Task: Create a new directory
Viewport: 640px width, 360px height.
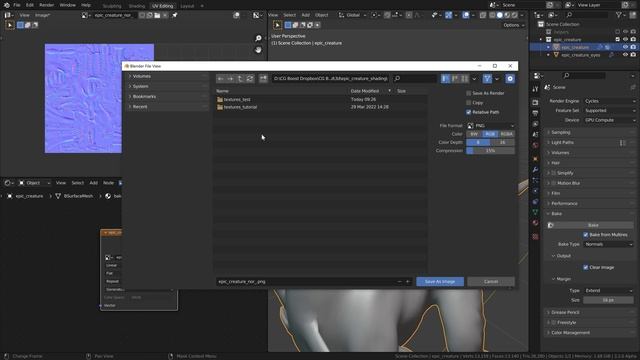Action: [263, 78]
